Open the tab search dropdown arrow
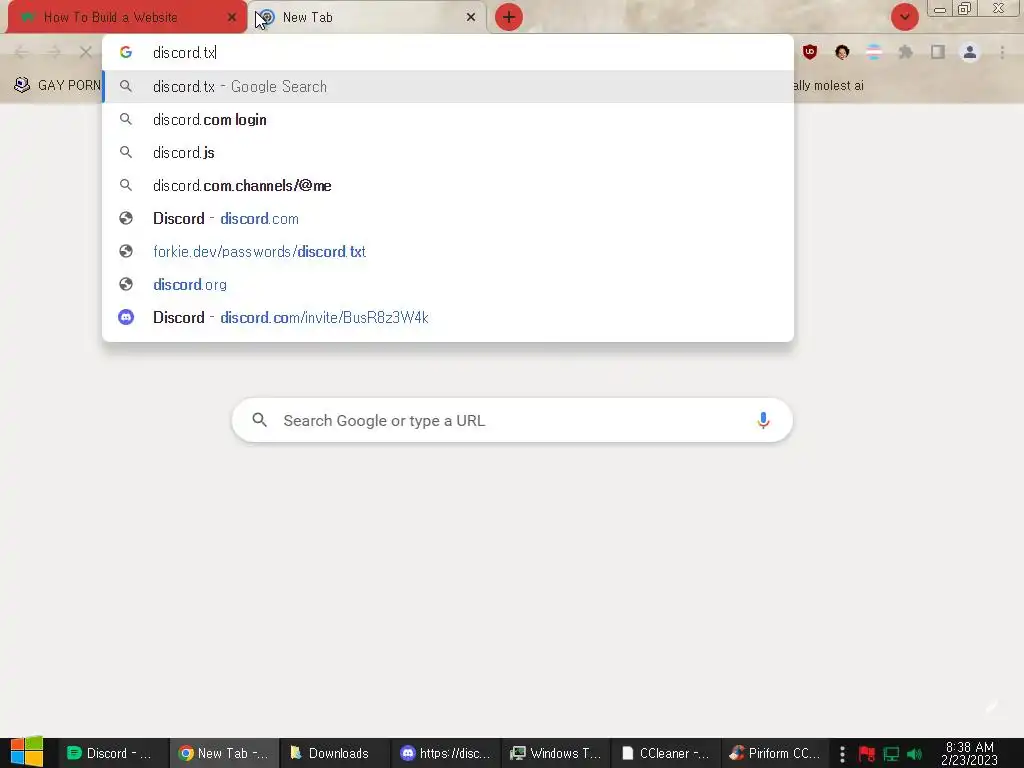 [x=904, y=17]
